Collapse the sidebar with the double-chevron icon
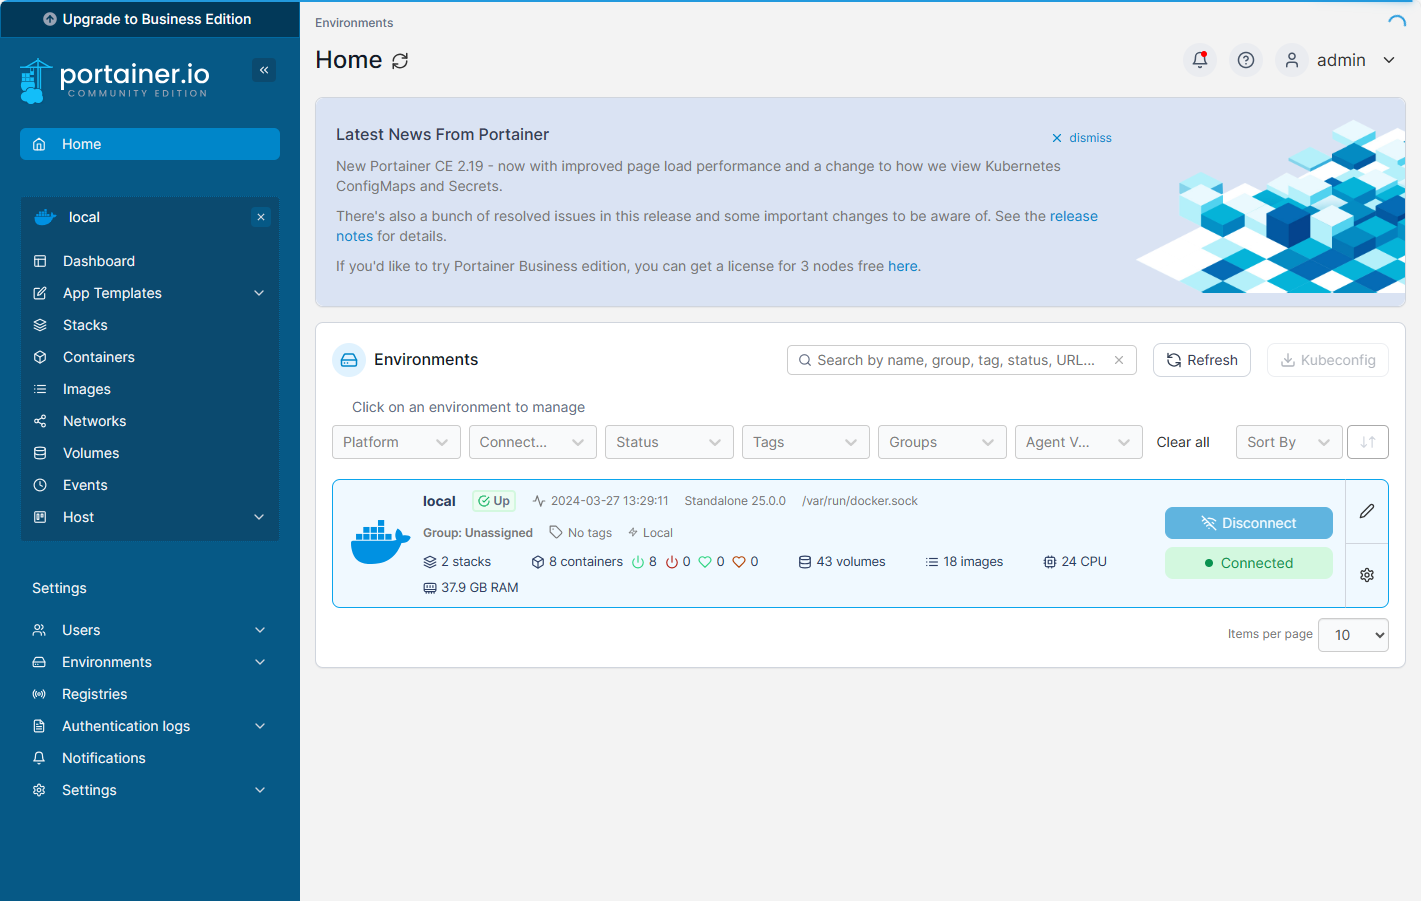 264,70
